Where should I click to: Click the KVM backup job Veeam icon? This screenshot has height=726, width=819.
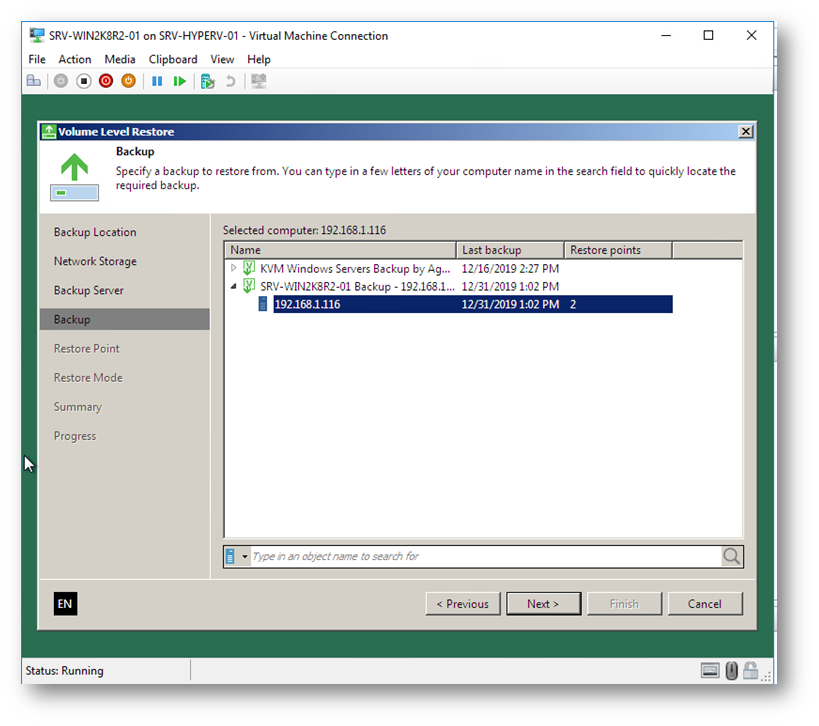point(249,268)
